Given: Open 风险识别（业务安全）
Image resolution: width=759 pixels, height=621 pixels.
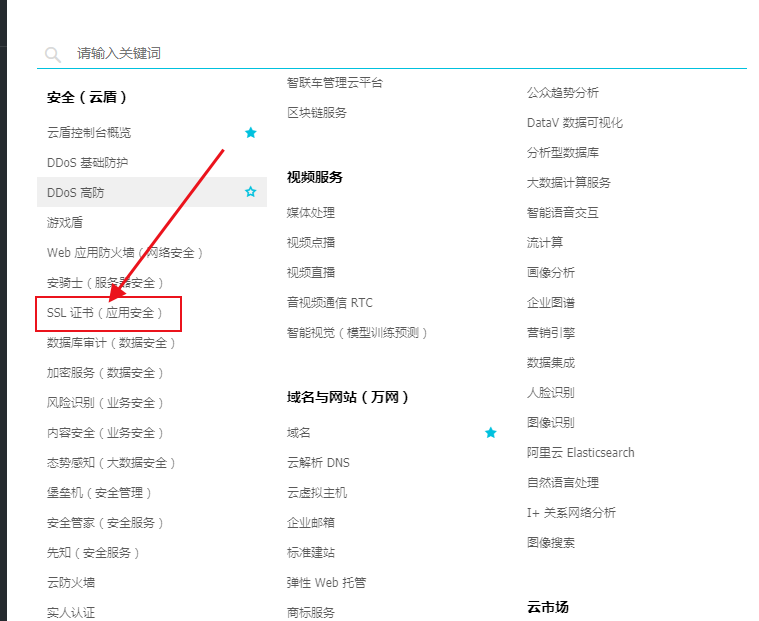Looking at the screenshot, I should (x=106, y=403).
